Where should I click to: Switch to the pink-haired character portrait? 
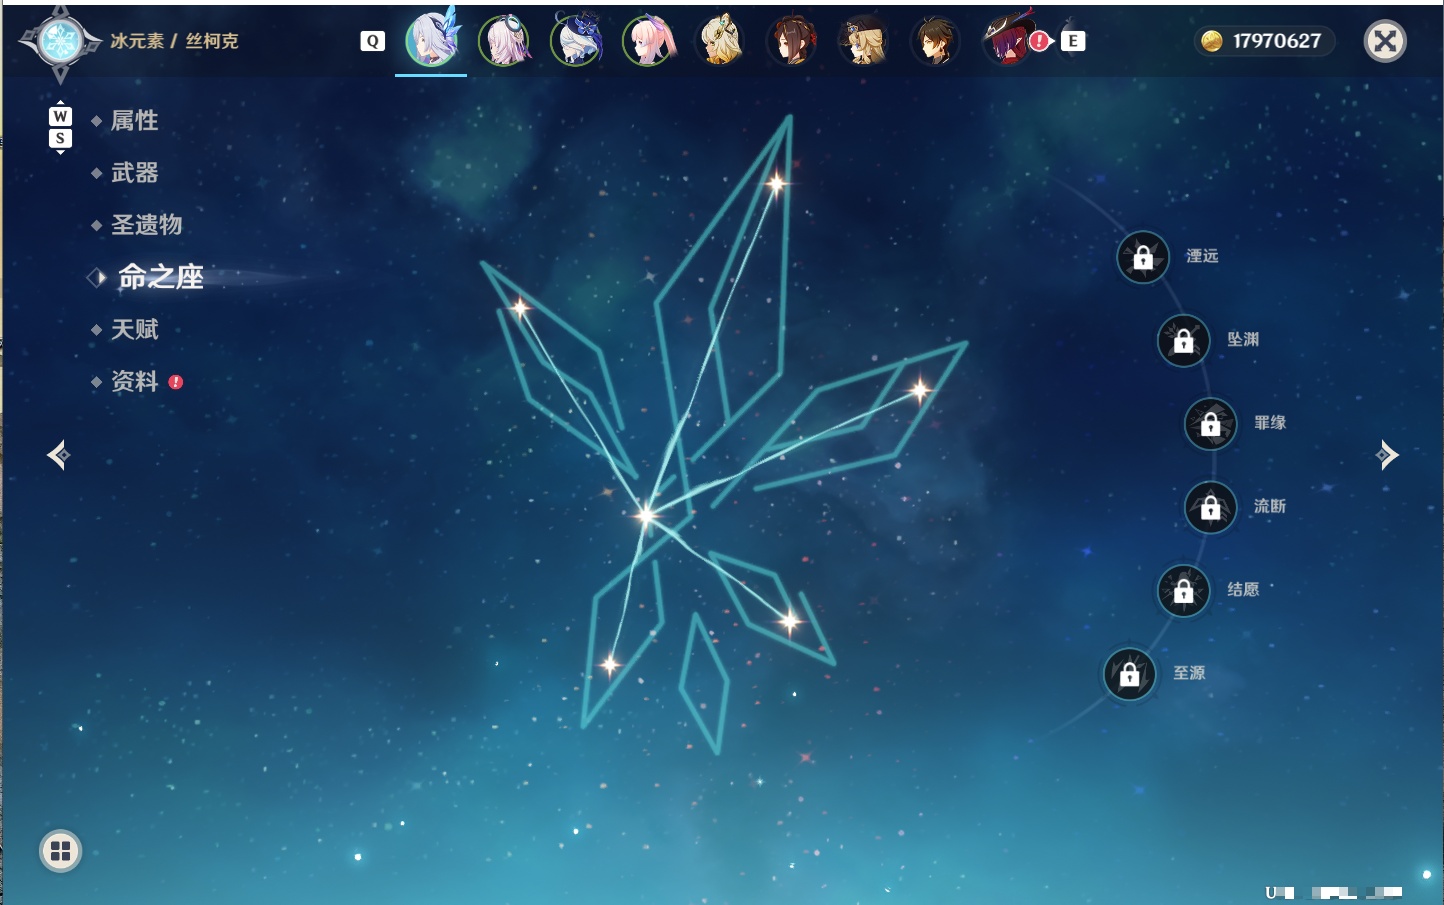click(x=649, y=41)
